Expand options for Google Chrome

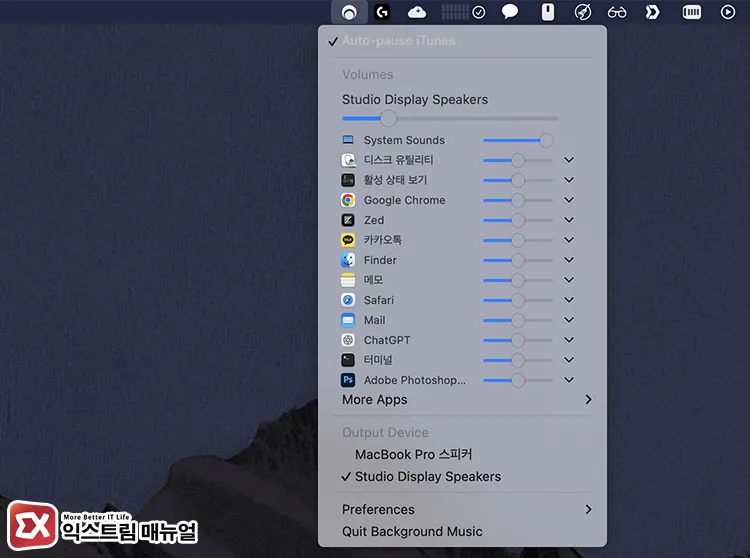[x=569, y=200]
